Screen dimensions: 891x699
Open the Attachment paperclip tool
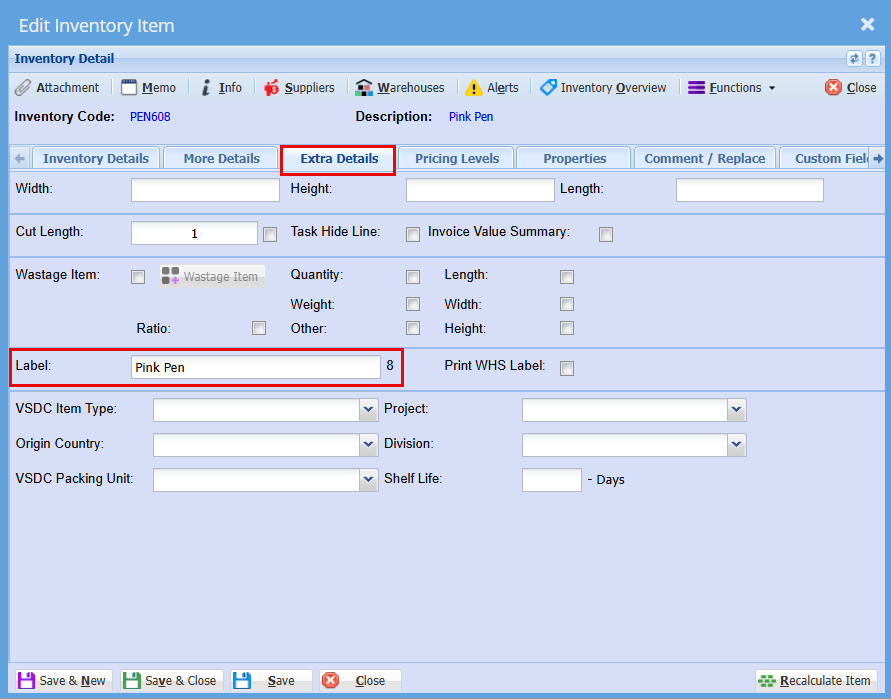point(57,88)
